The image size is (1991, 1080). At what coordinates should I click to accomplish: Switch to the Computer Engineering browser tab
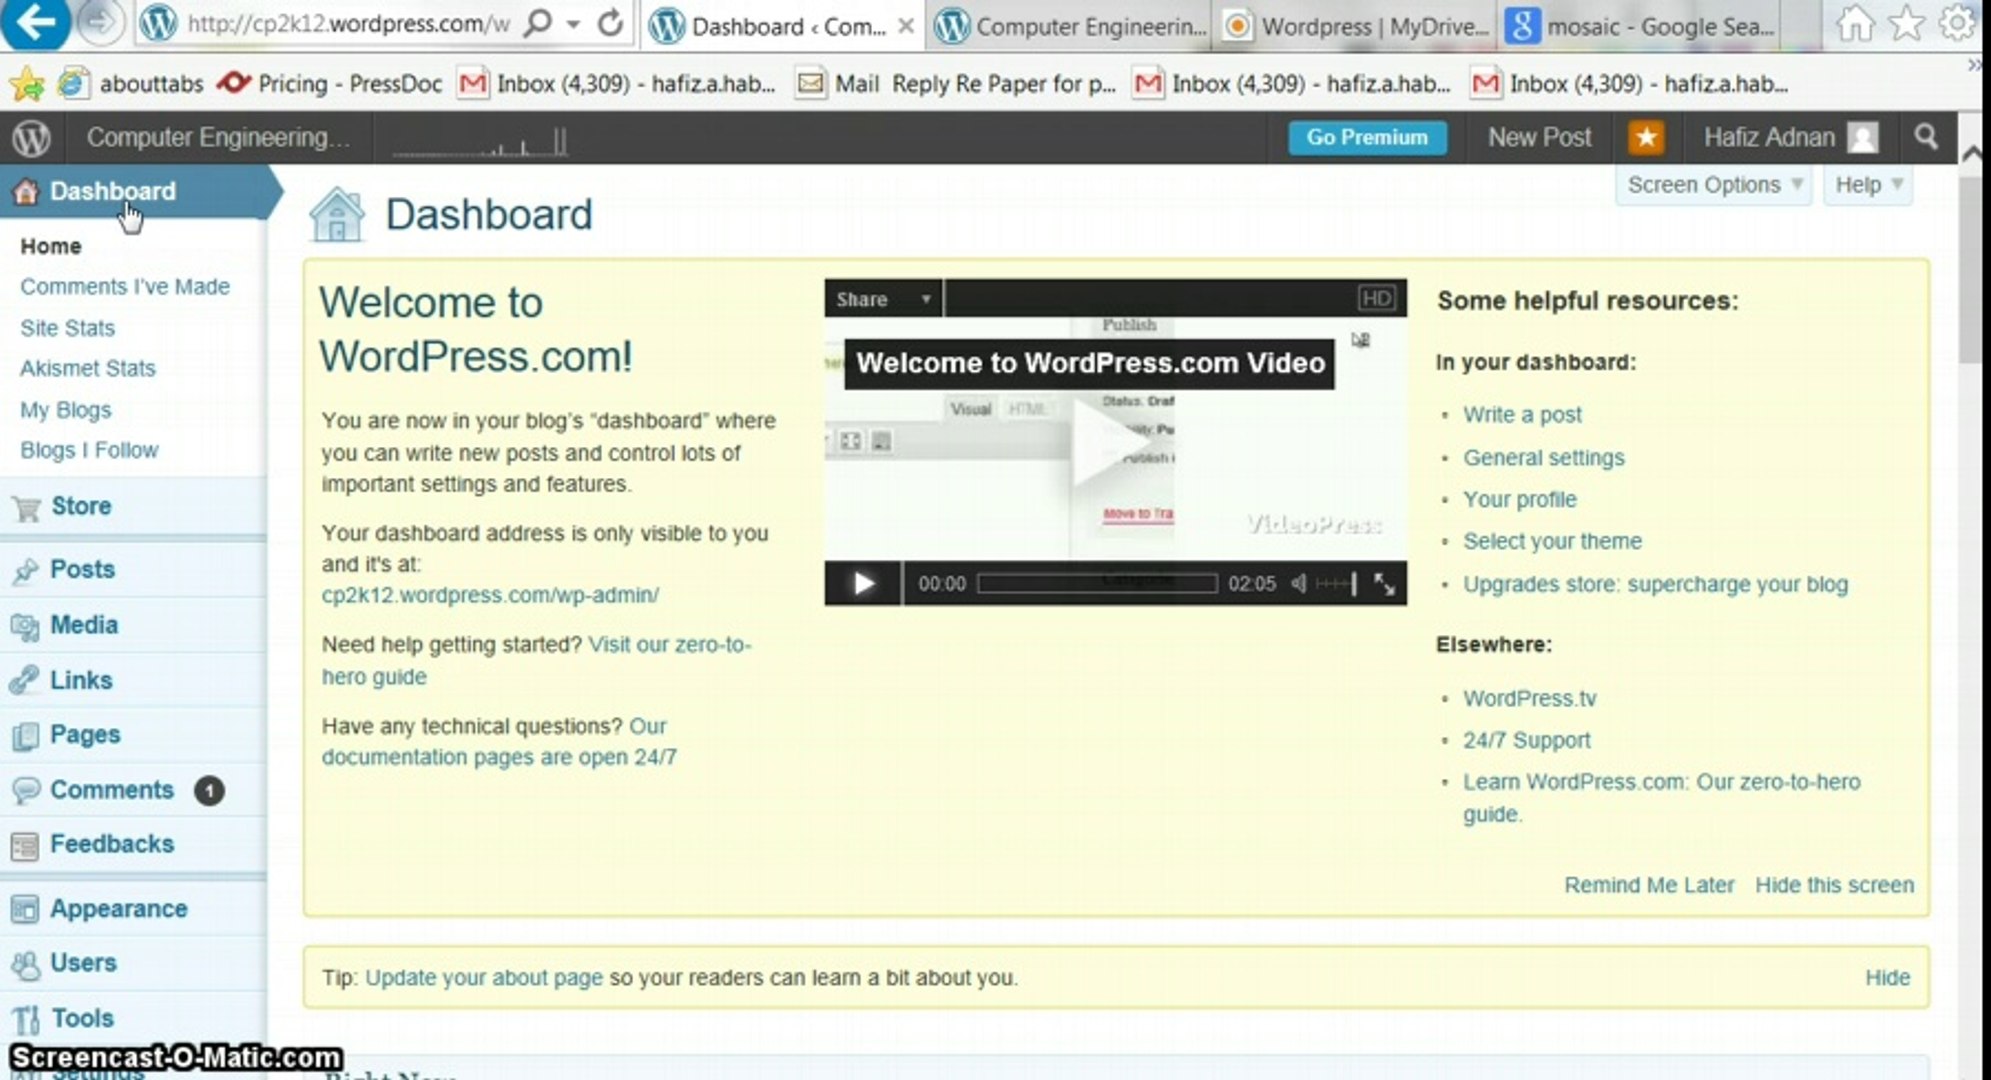click(x=1071, y=27)
